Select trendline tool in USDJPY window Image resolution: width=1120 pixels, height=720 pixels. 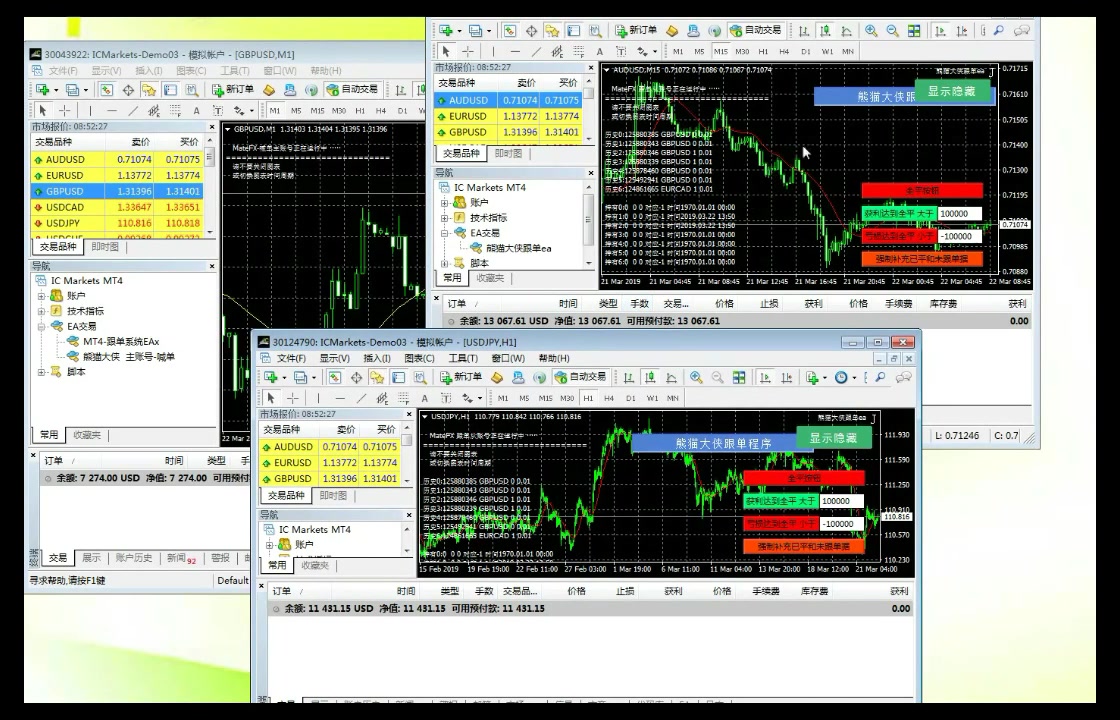tap(361, 398)
